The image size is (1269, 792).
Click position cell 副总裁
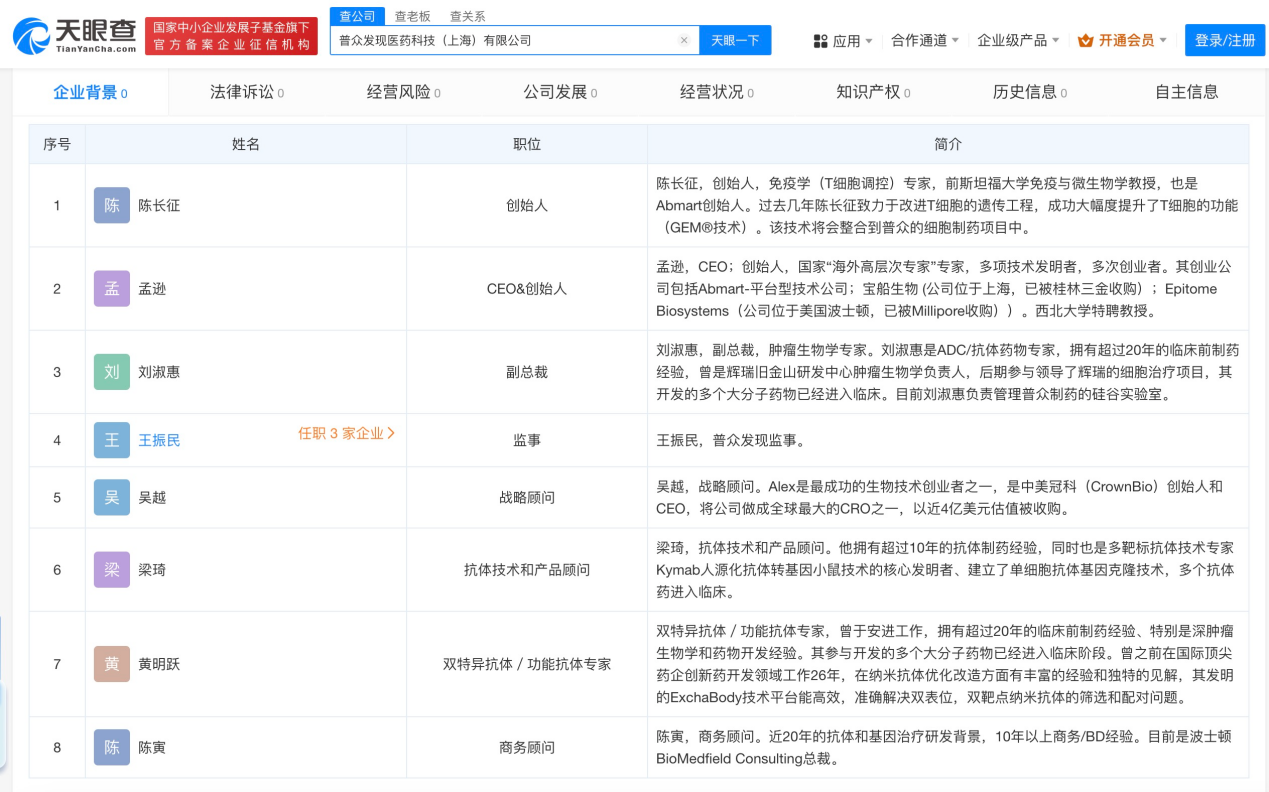point(527,372)
